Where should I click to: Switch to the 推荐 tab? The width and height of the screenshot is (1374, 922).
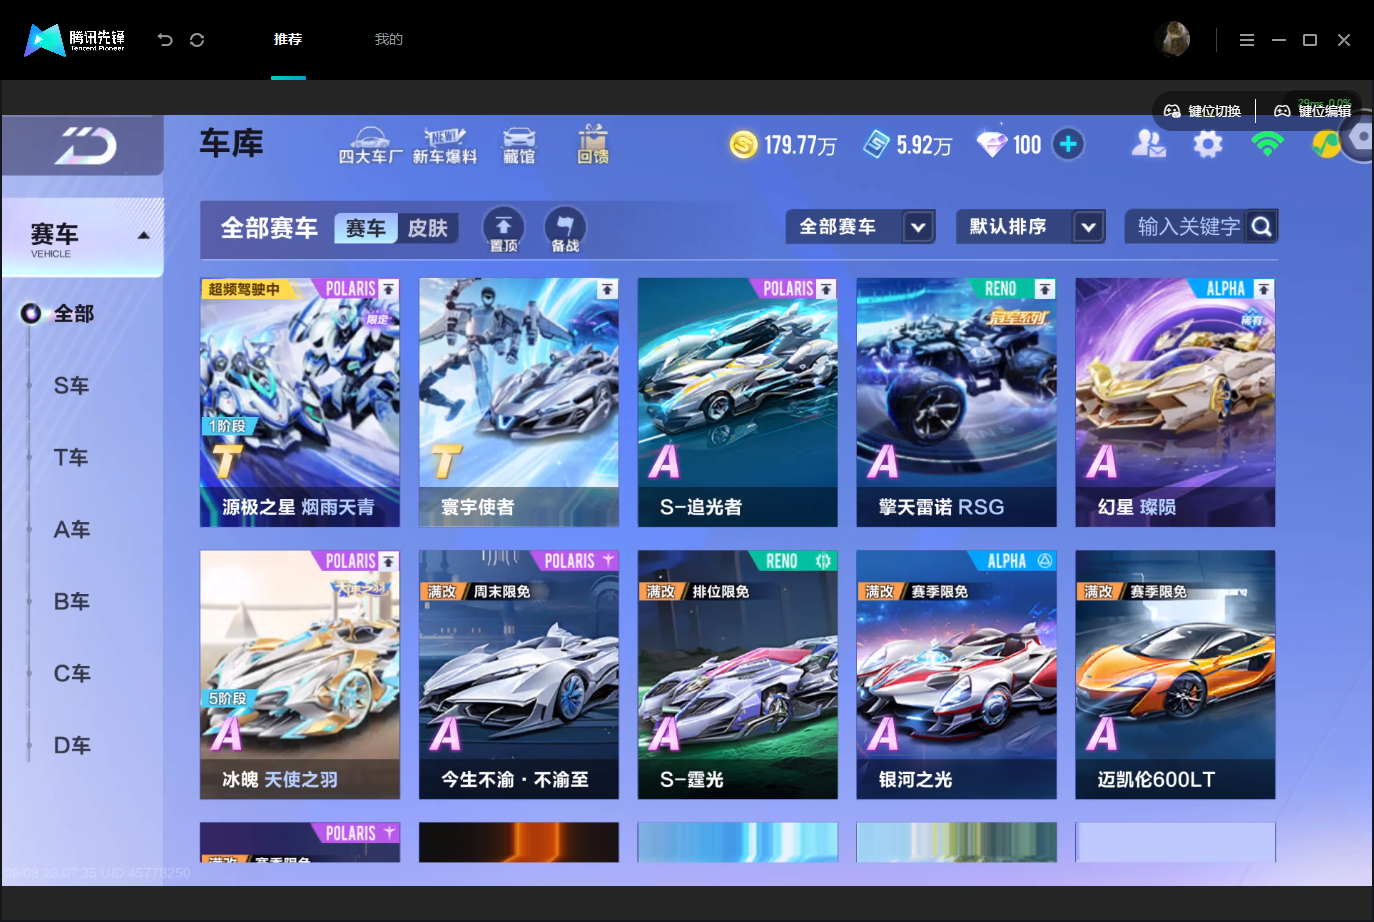tap(288, 39)
